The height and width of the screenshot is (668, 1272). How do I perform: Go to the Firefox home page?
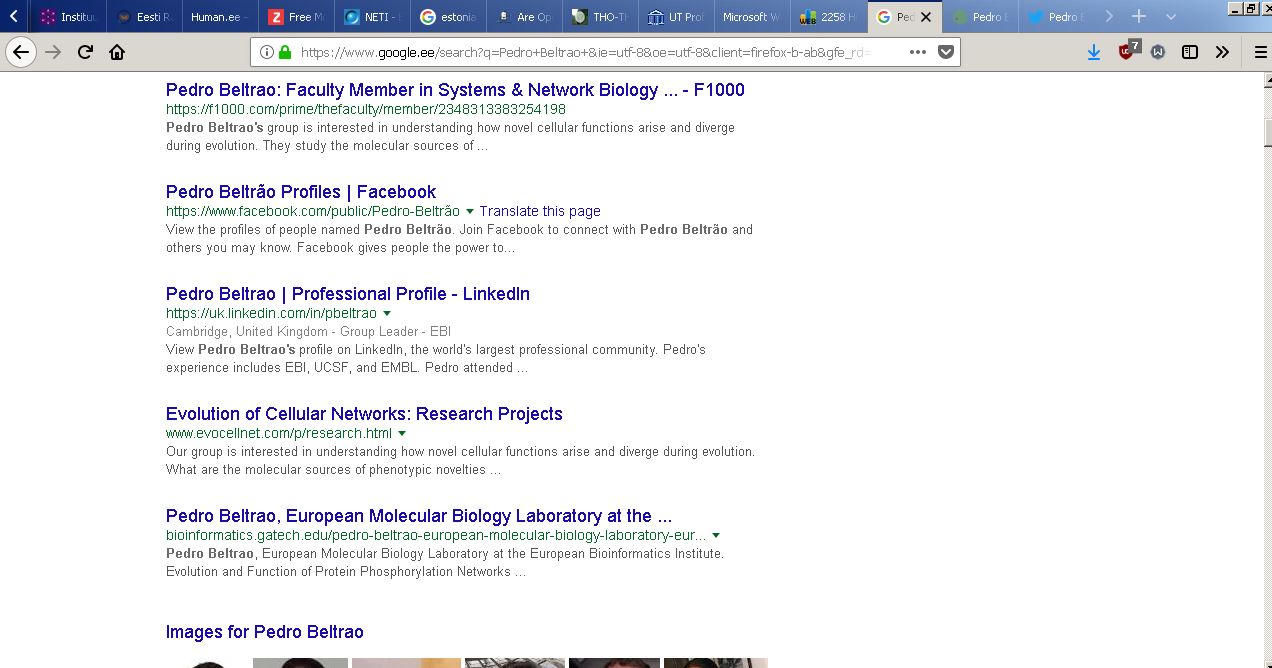click(117, 52)
